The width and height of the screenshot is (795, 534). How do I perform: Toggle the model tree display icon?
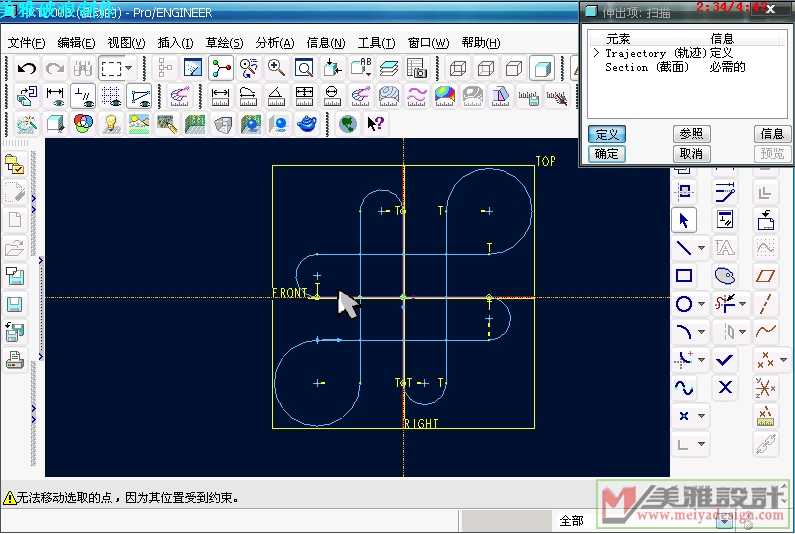pos(165,68)
